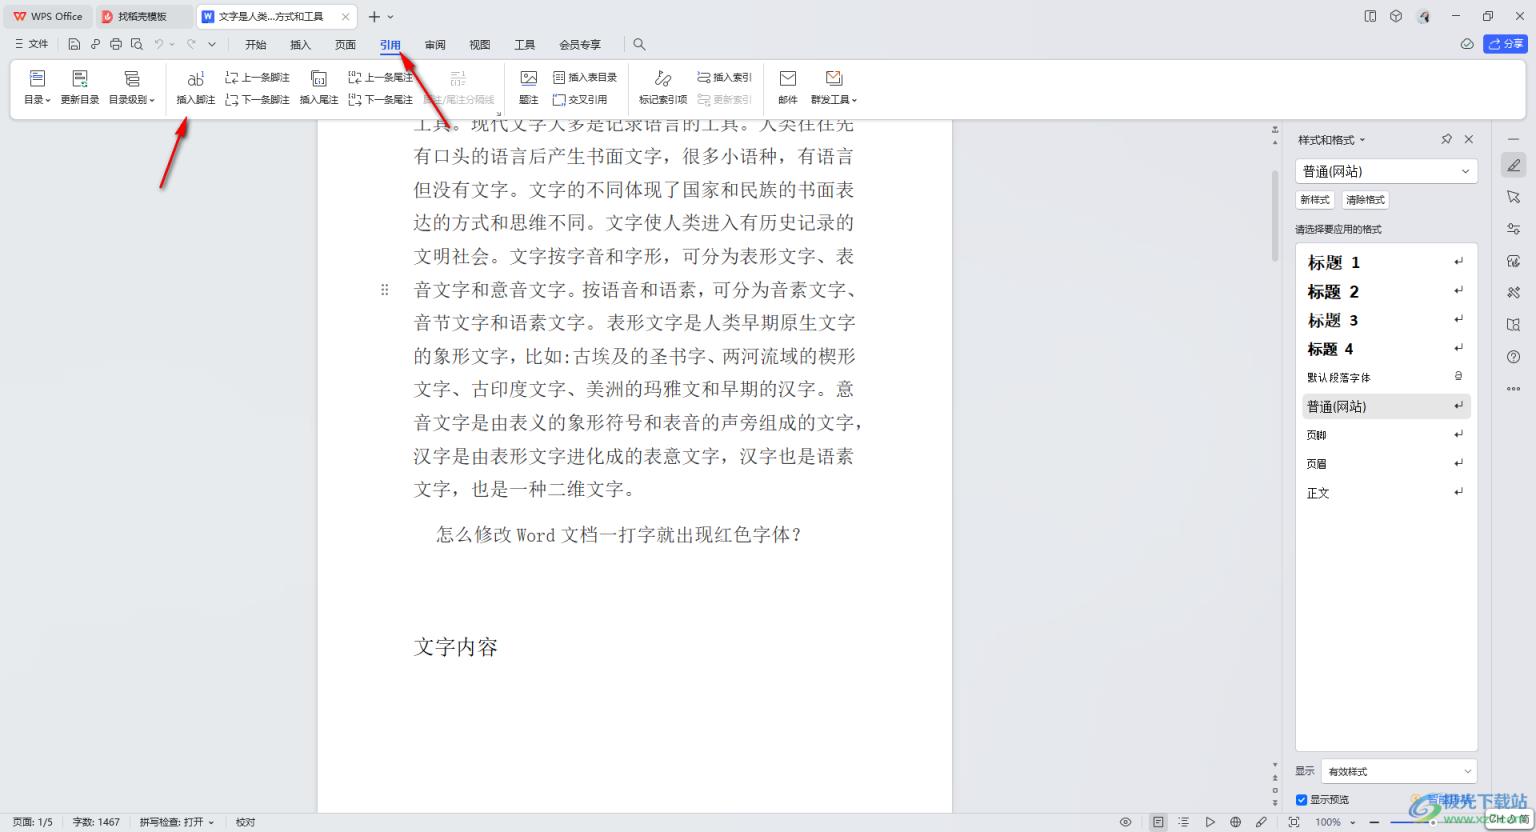Open the help question-mark icon in right sidebar
This screenshot has height=832, width=1536.
point(1513,357)
